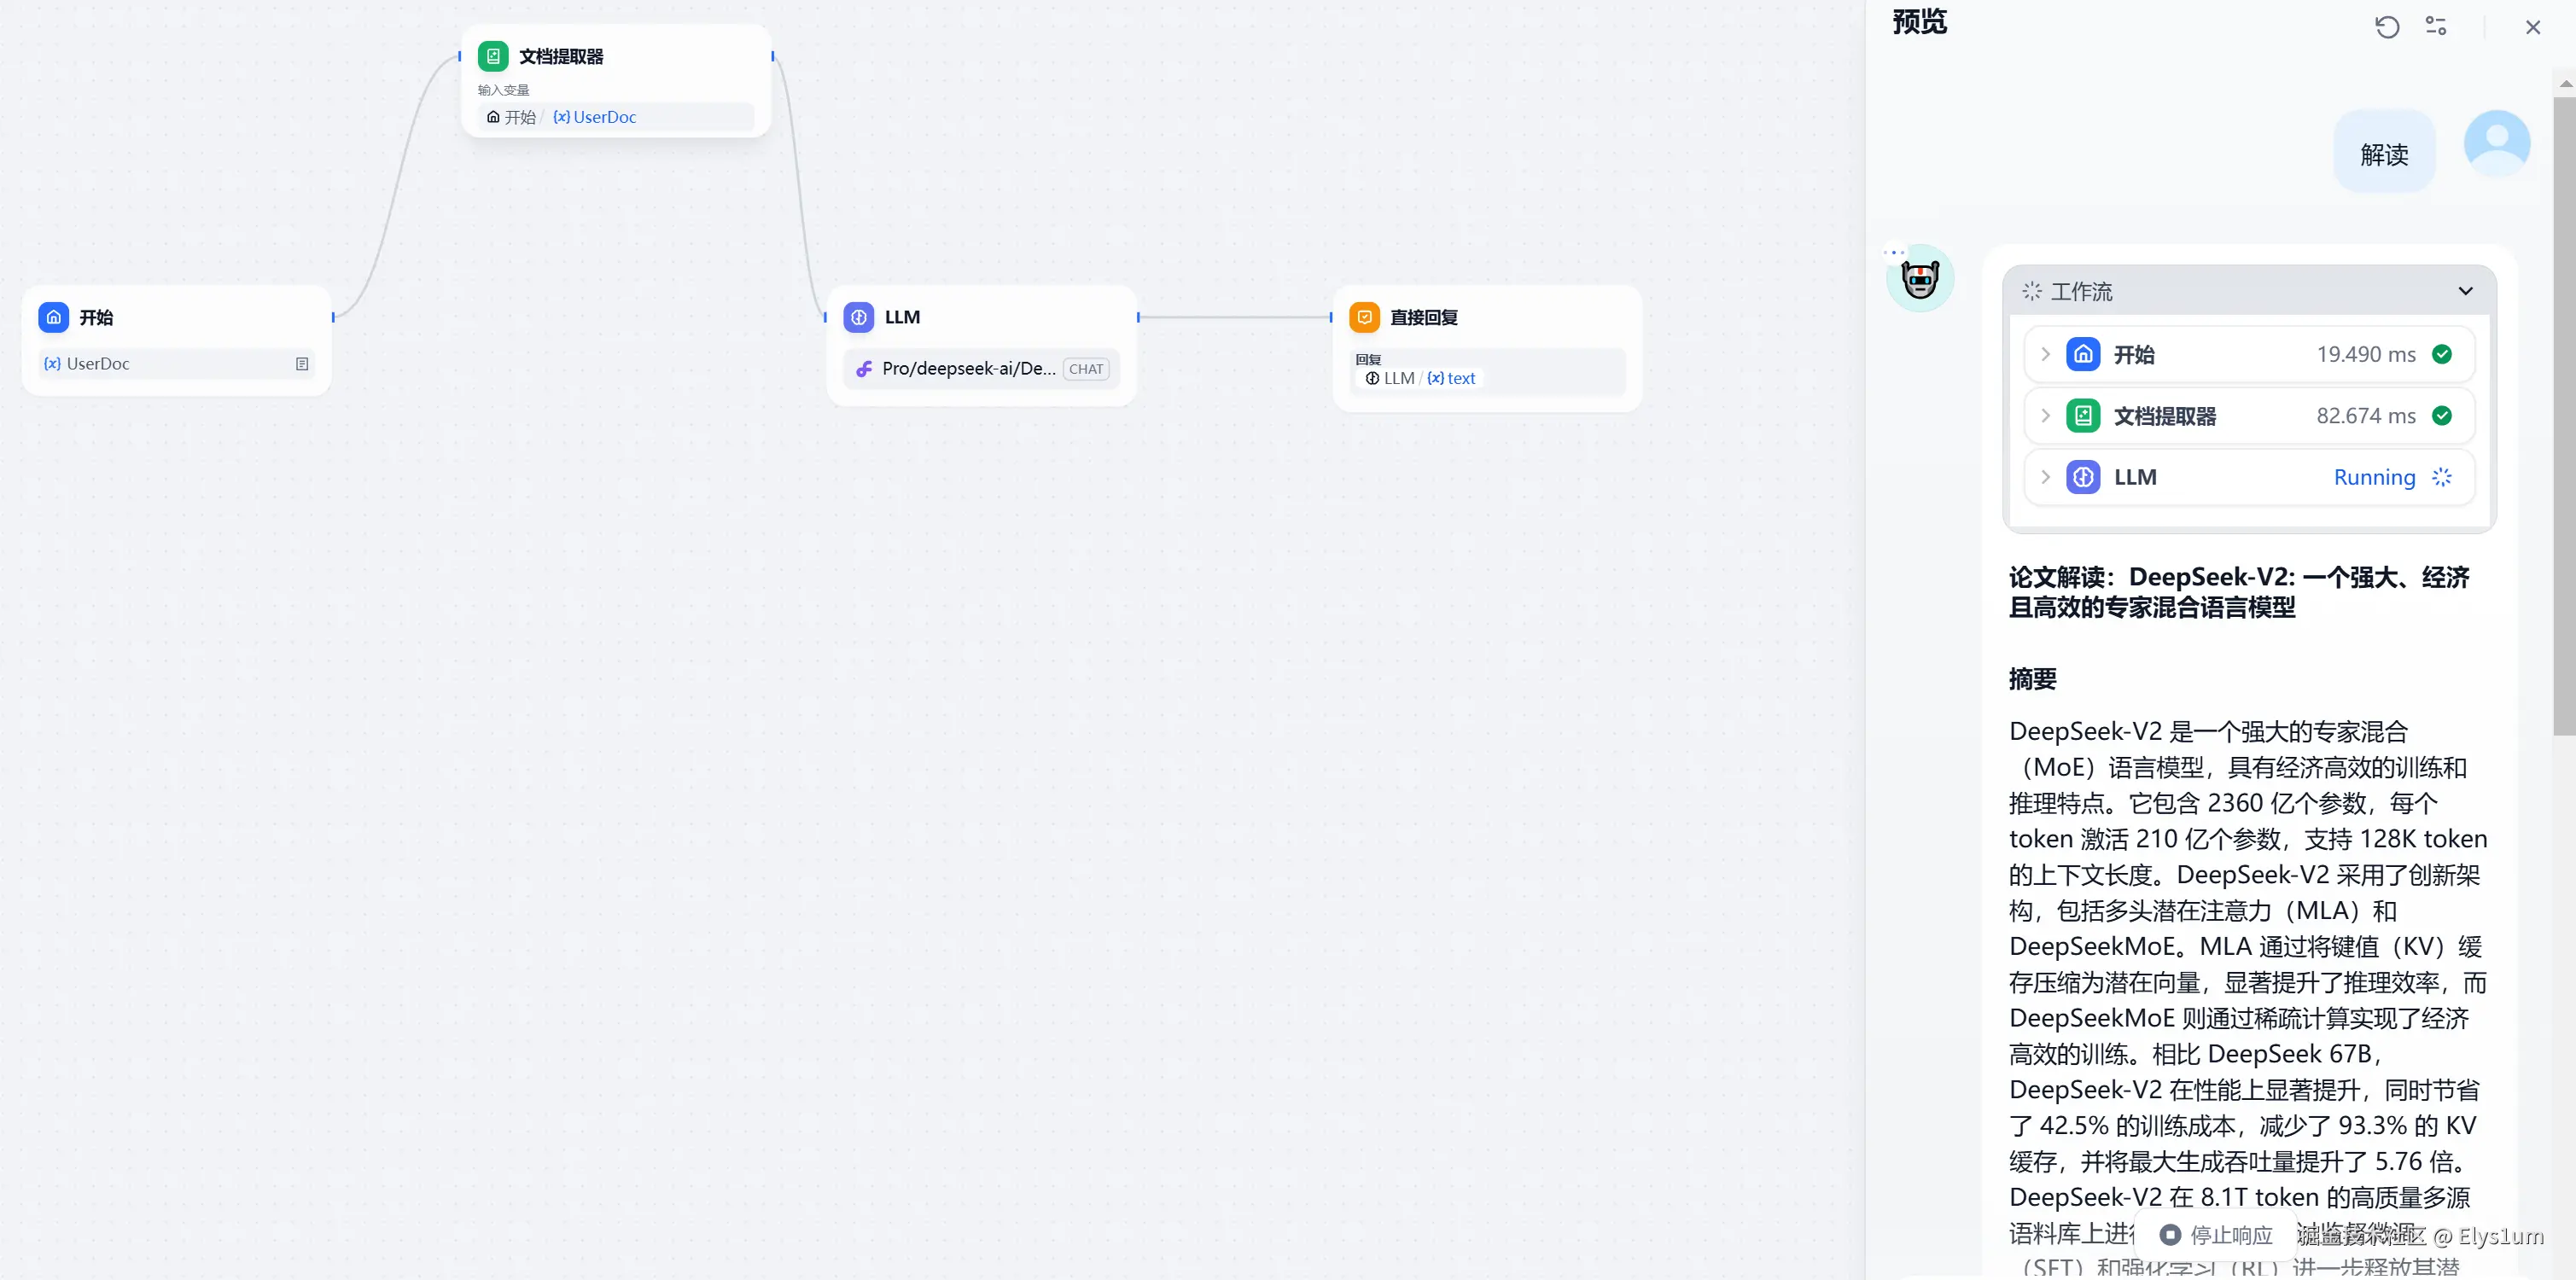Select the 直接回复 node title
2576x1280 pixels.
pyautogui.click(x=1424, y=317)
